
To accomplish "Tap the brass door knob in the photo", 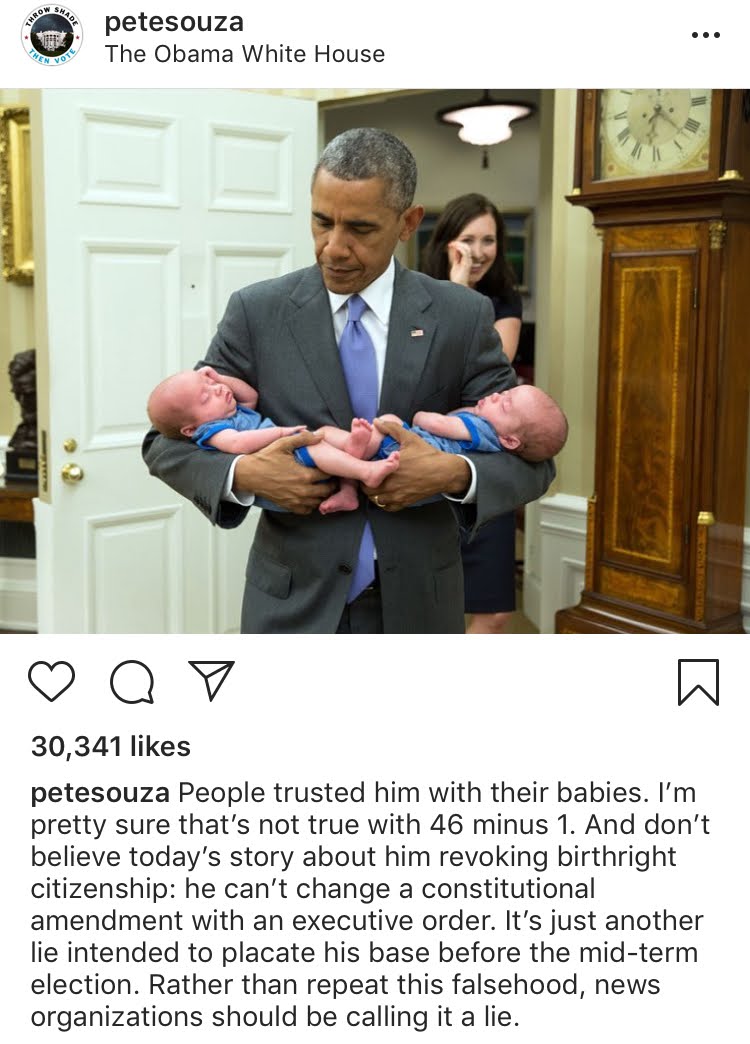I will pos(72,473).
